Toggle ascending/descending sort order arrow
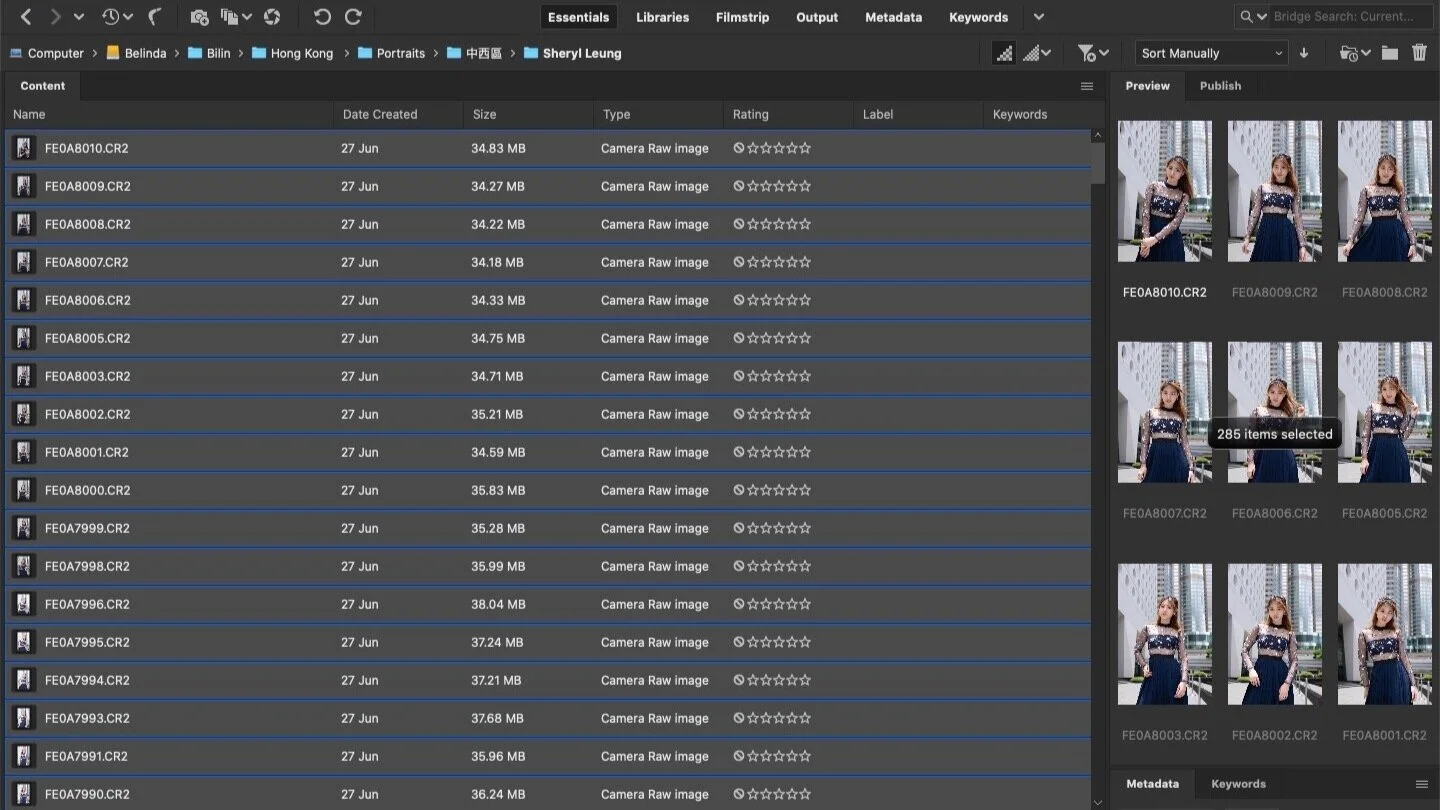The width and height of the screenshot is (1440, 810). [1304, 53]
